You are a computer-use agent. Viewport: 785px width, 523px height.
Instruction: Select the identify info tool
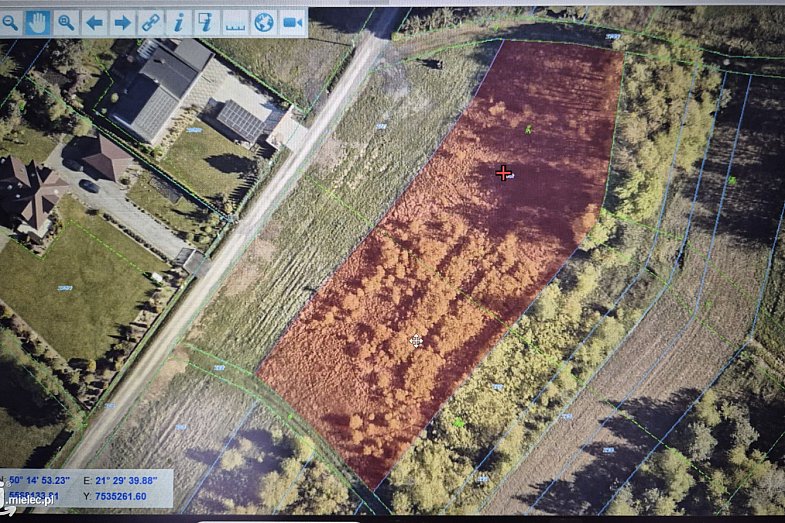[179, 21]
